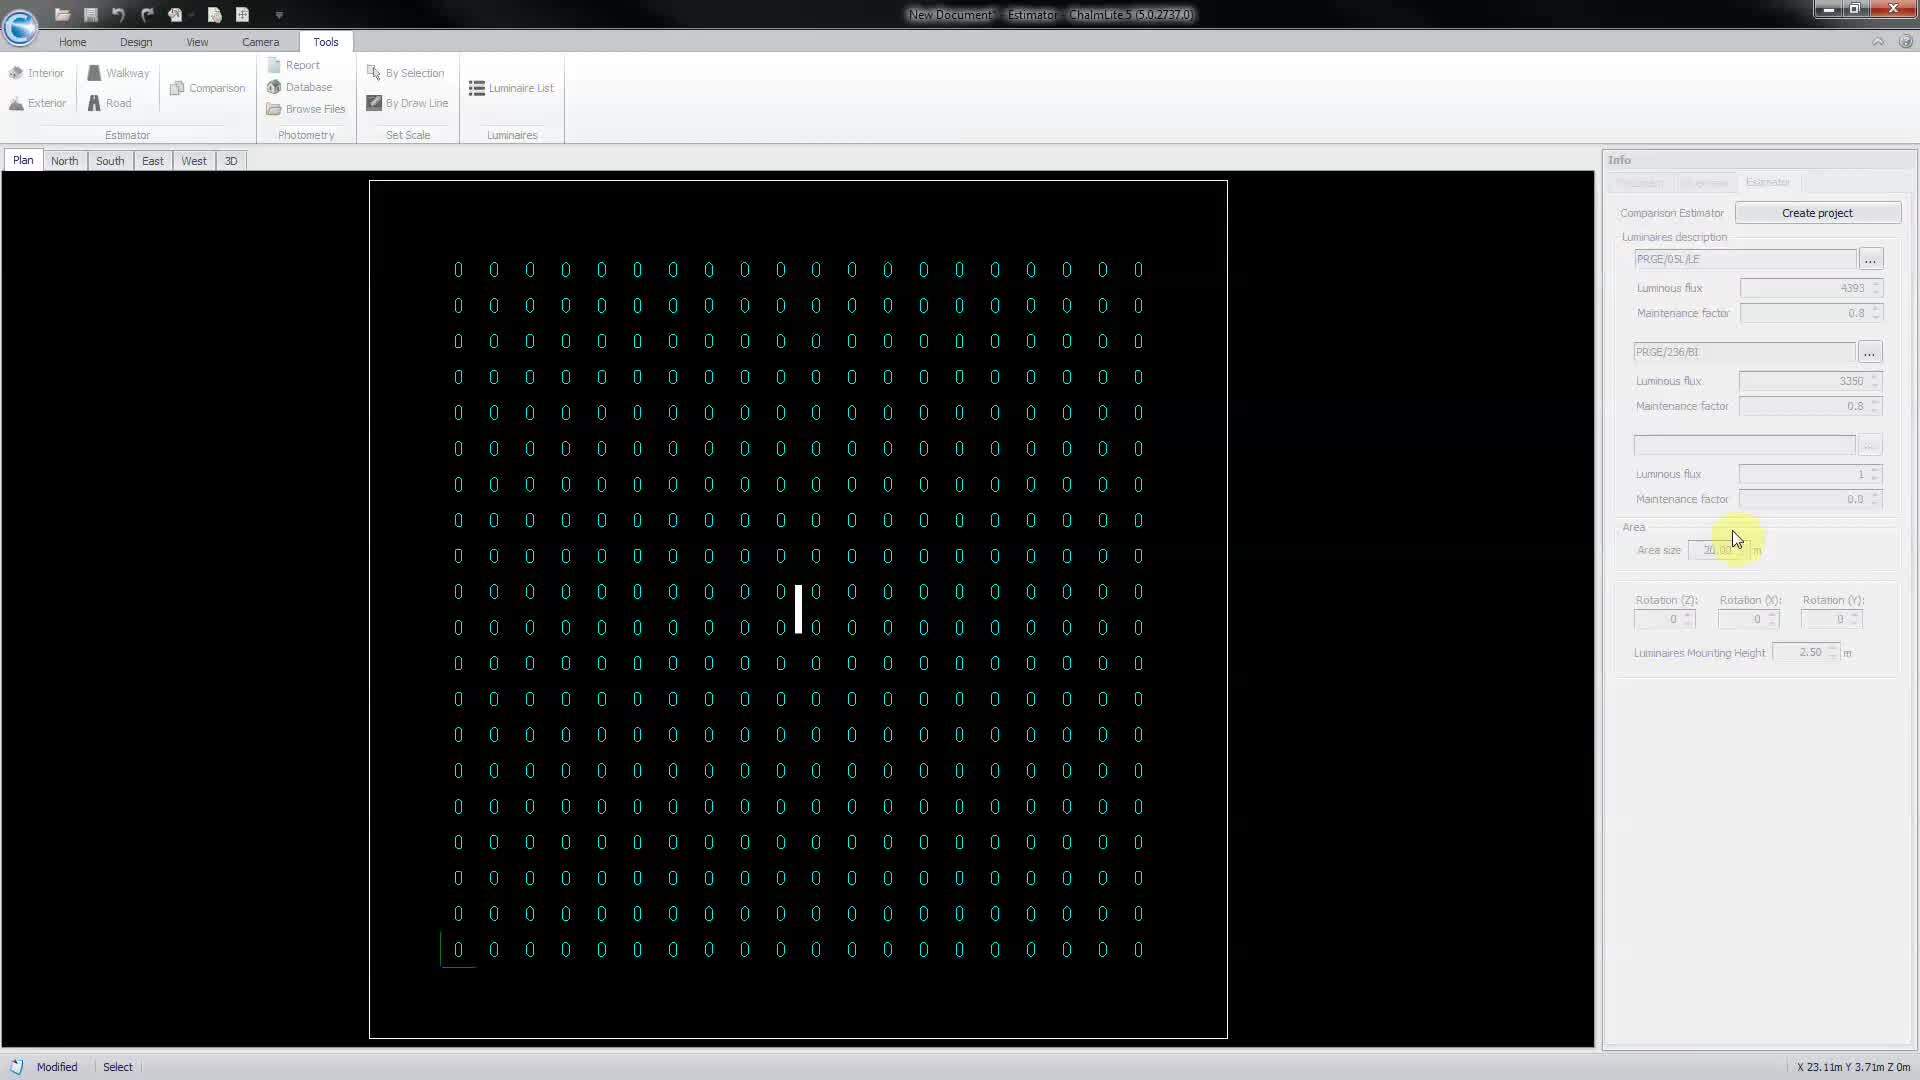Set scale By Selection
Image resolution: width=1920 pixels, height=1080 pixels.
(406, 72)
